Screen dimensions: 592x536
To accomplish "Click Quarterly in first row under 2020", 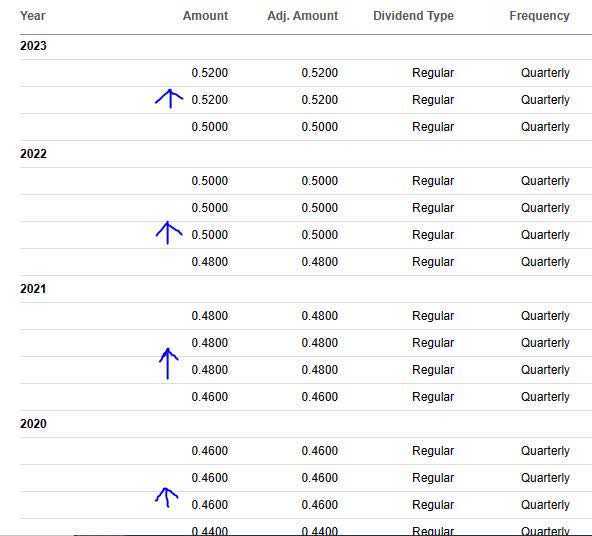I will pos(545,451).
